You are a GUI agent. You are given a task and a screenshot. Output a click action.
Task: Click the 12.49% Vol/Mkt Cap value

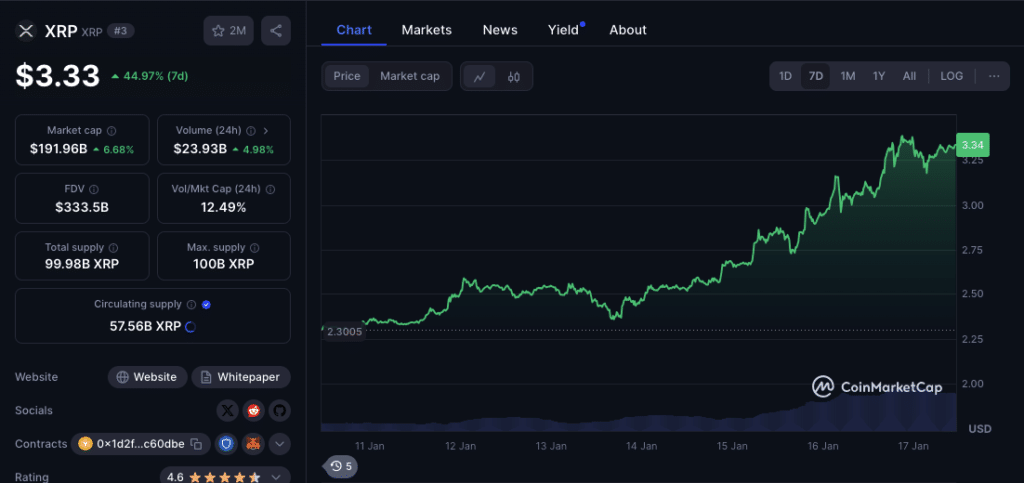224,208
